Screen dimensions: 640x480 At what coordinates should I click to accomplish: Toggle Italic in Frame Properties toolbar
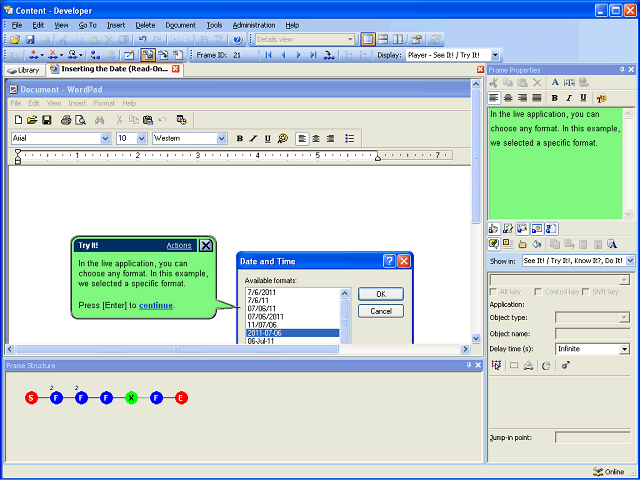pyautogui.click(x=569, y=98)
